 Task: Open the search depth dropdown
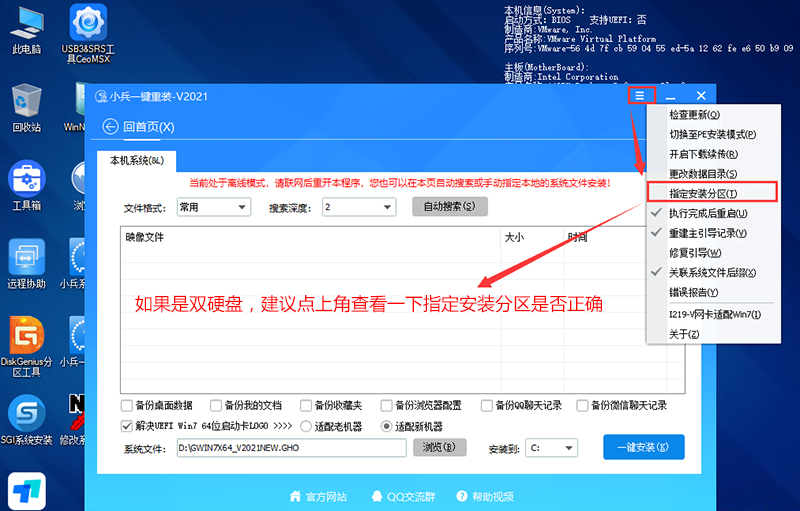pyautogui.click(x=359, y=207)
